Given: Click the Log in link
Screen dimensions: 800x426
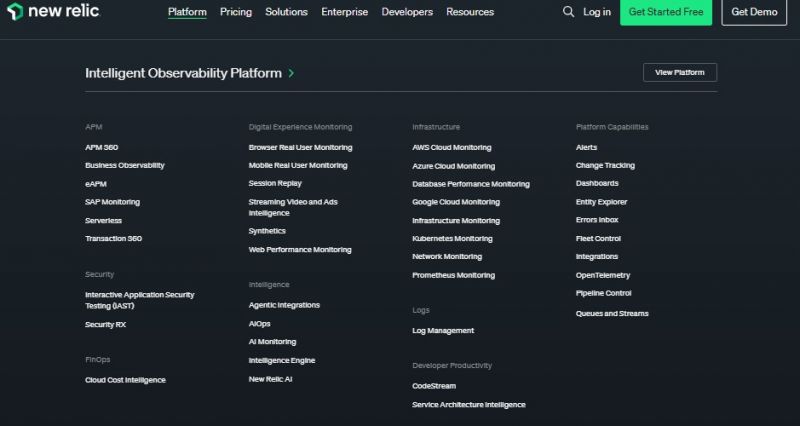Looking at the screenshot, I should coord(597,12).
